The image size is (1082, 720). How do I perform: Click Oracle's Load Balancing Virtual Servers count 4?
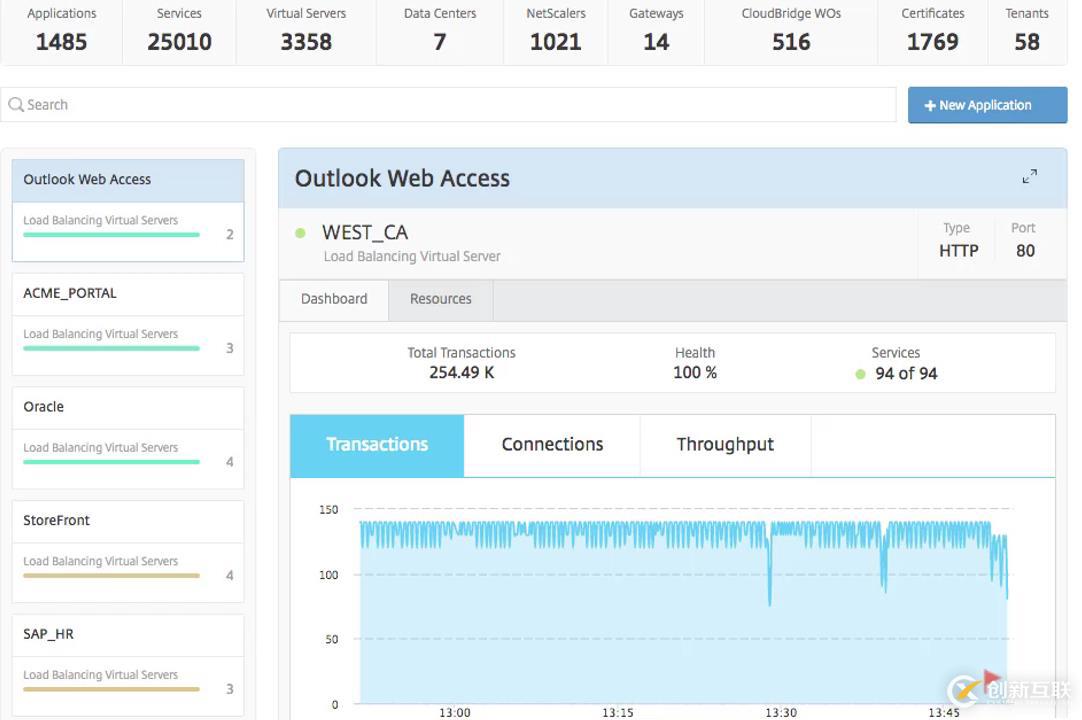[230, 462]
